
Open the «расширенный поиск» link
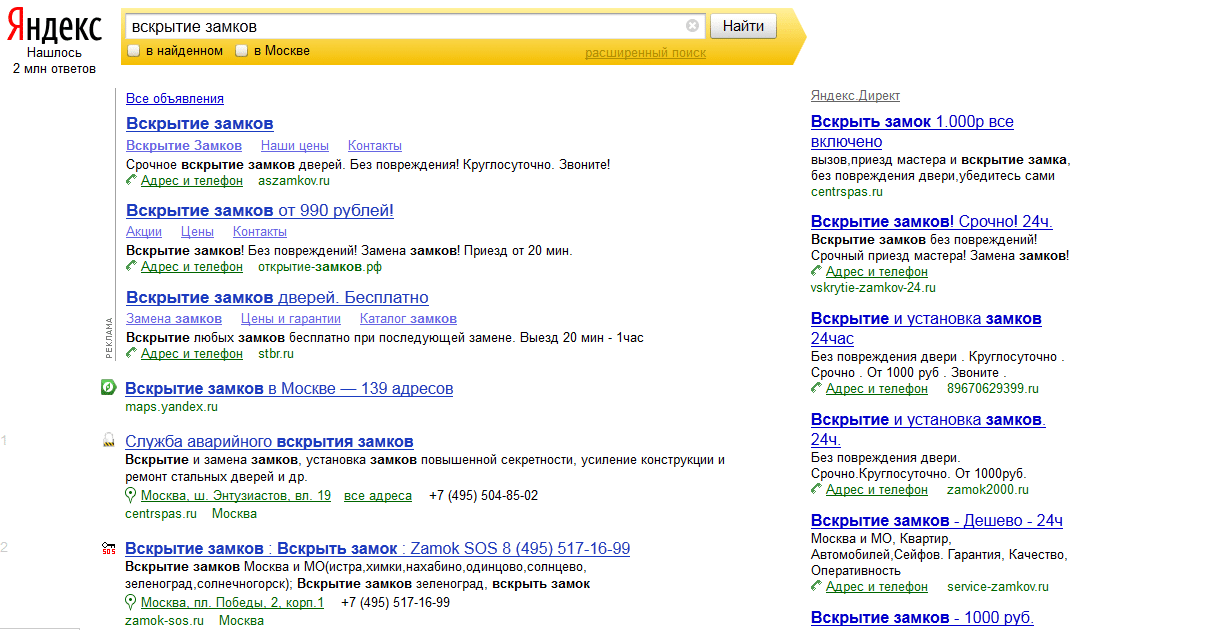coord(645,53)
